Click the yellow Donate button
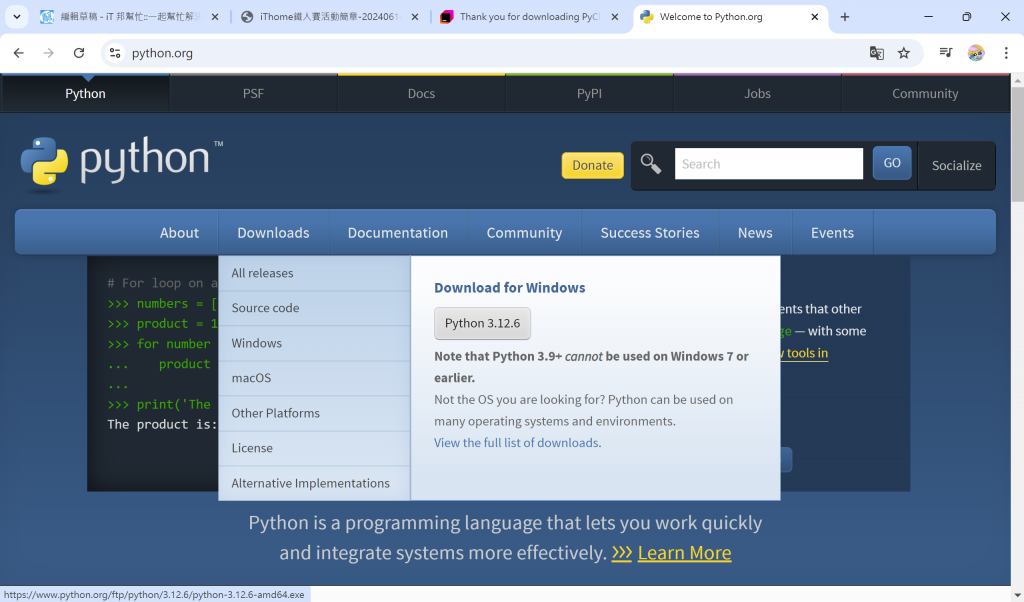 click(592, 165)
